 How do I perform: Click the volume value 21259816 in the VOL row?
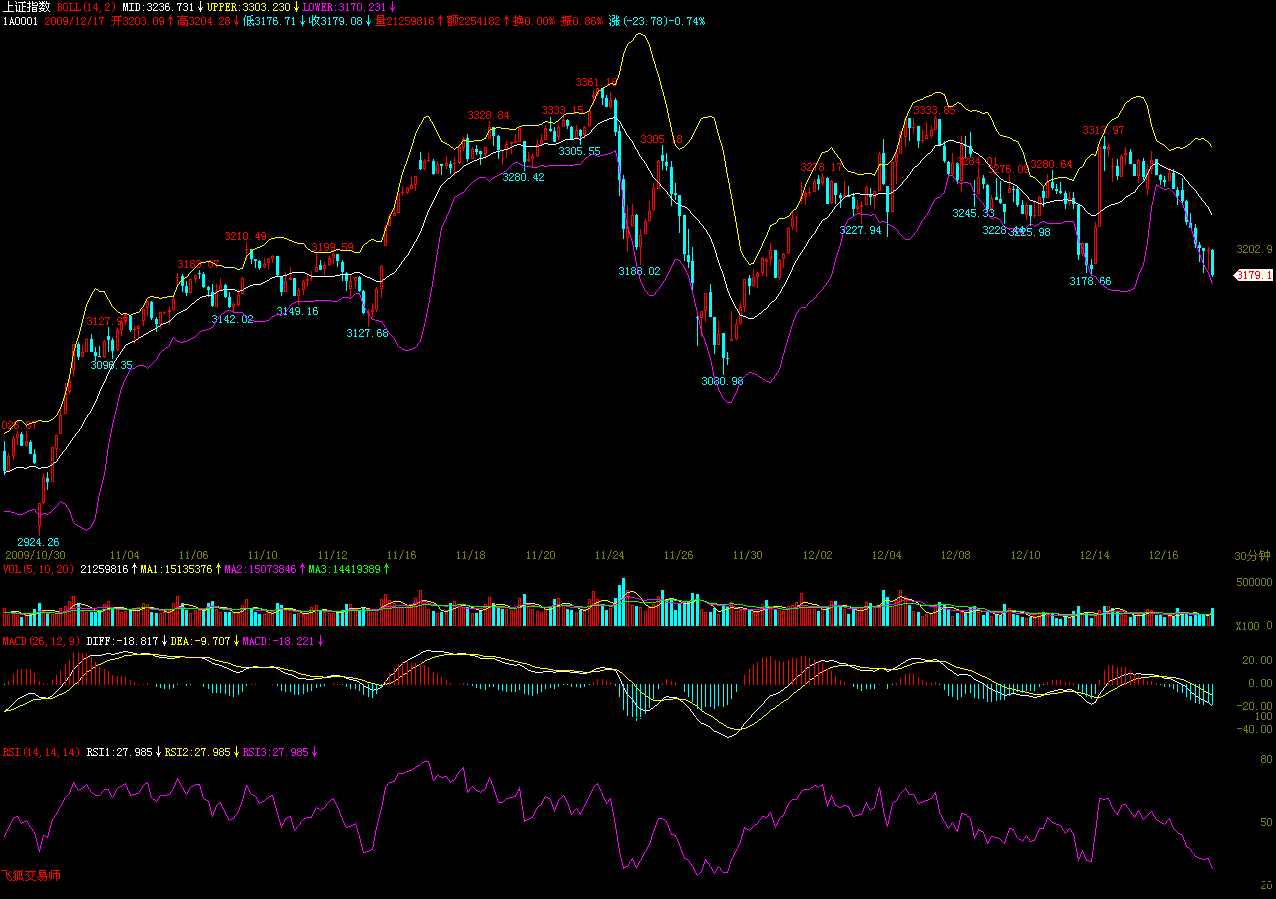tap(105, 569)
